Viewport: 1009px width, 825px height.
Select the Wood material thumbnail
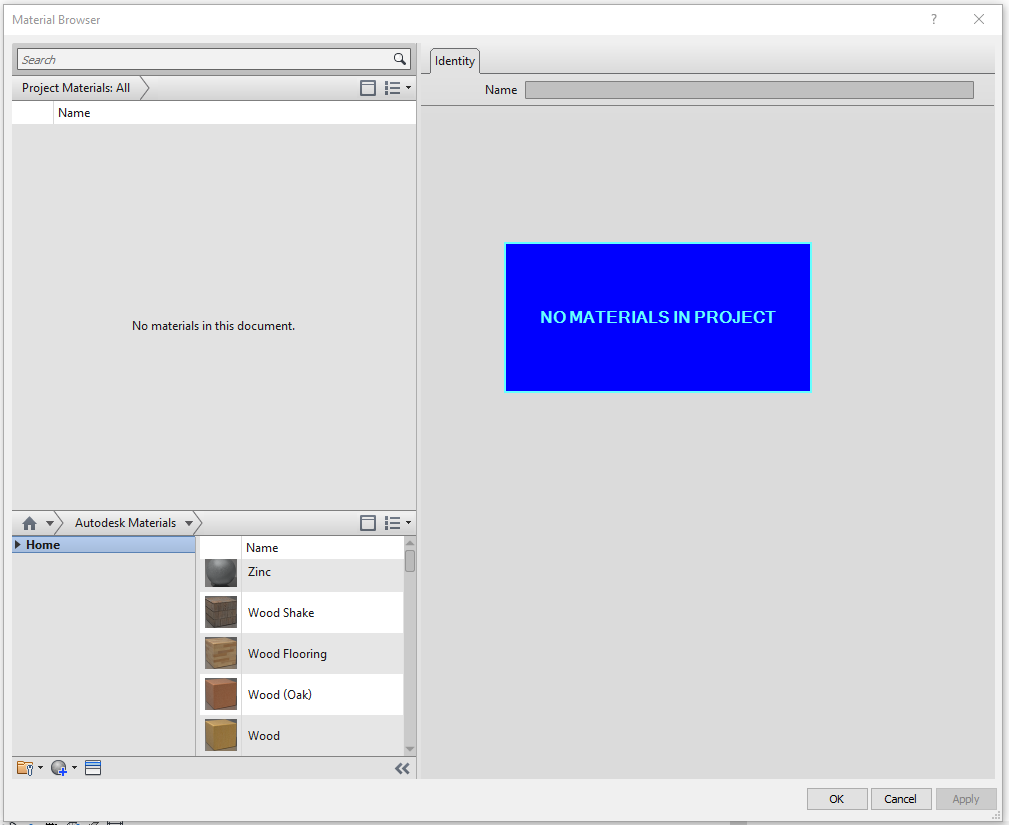pos(221,736)
